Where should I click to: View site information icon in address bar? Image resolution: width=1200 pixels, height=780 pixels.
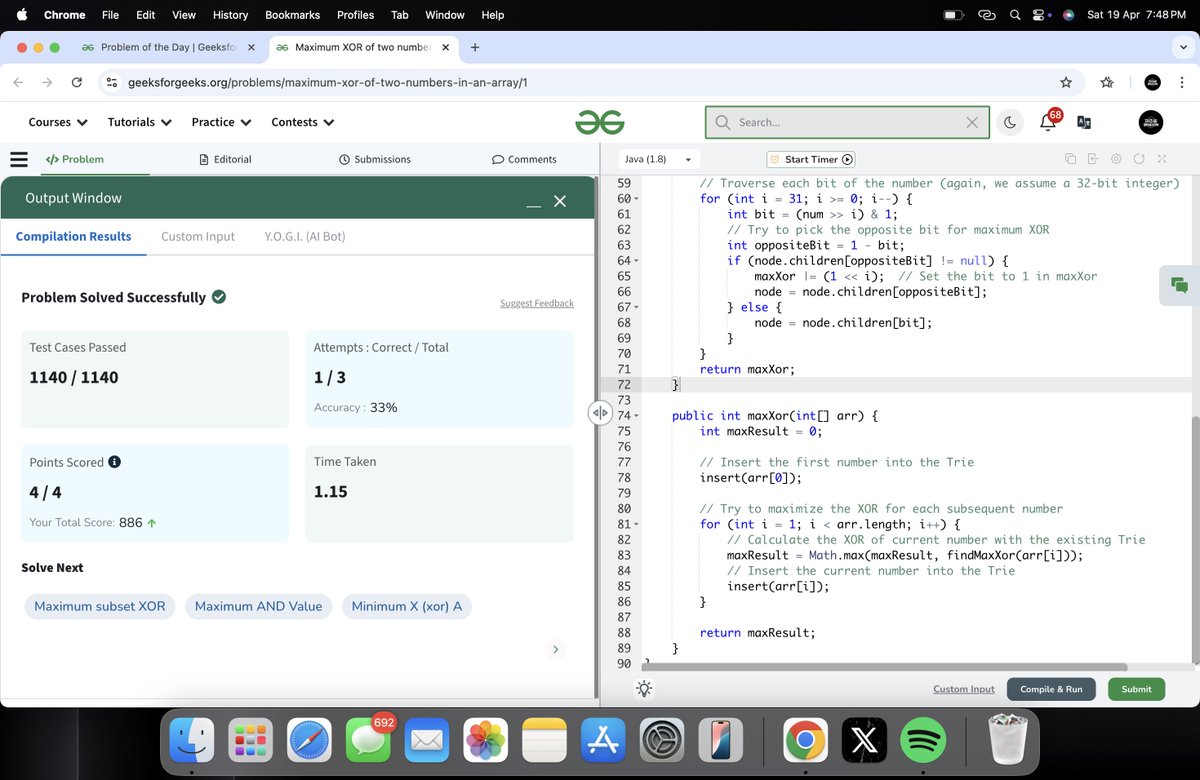coord(112,82)
